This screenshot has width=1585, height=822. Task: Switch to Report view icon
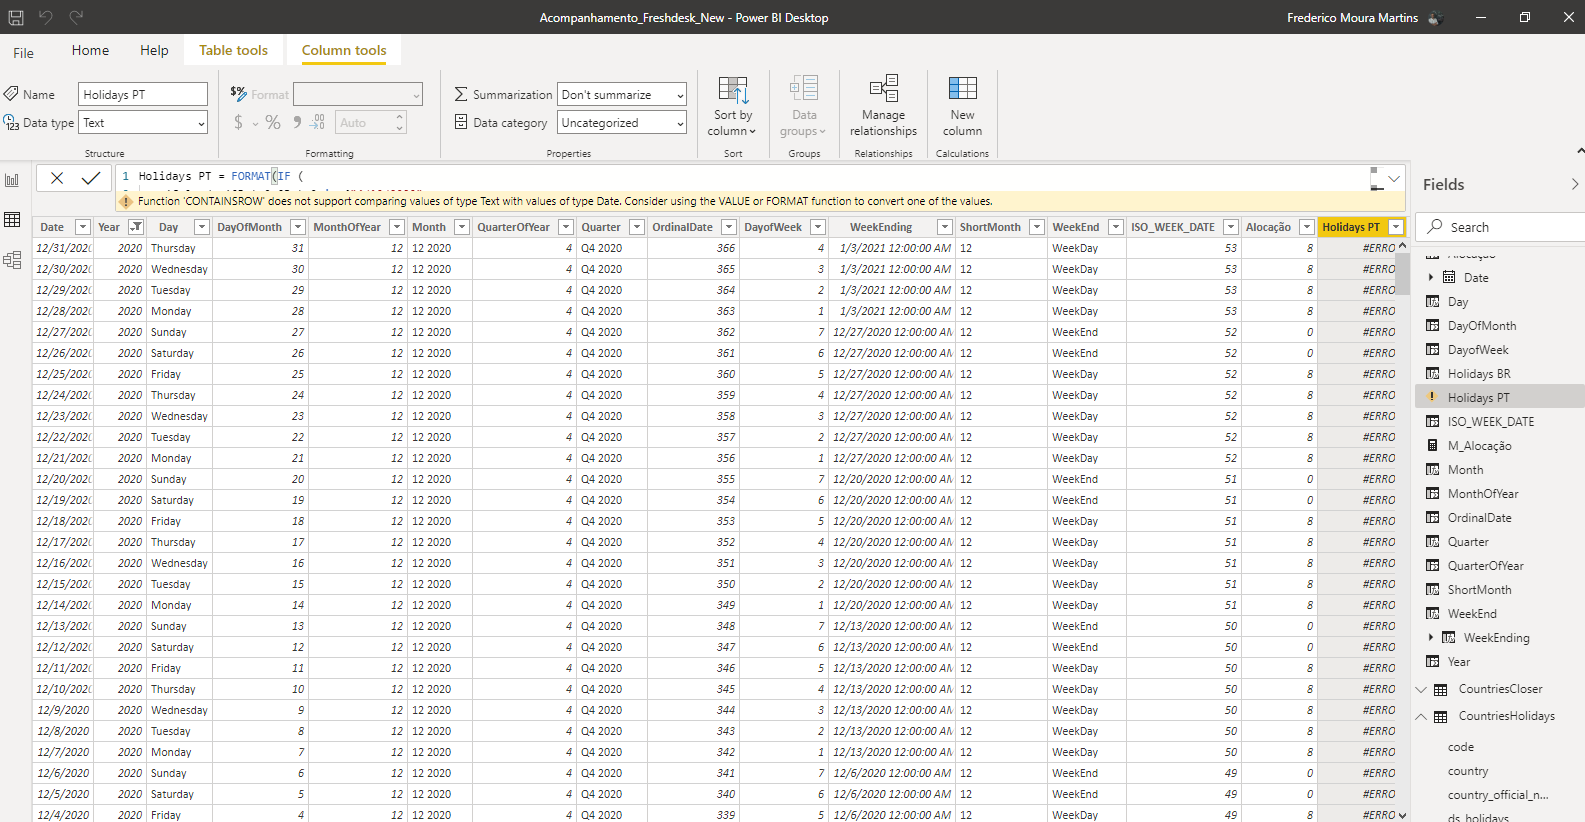(x=13, y=180)
